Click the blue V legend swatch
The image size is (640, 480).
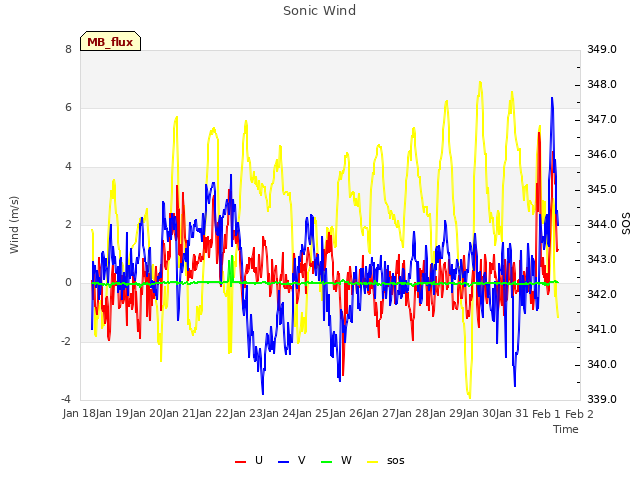pyautogui.click(x=283, y=462)
